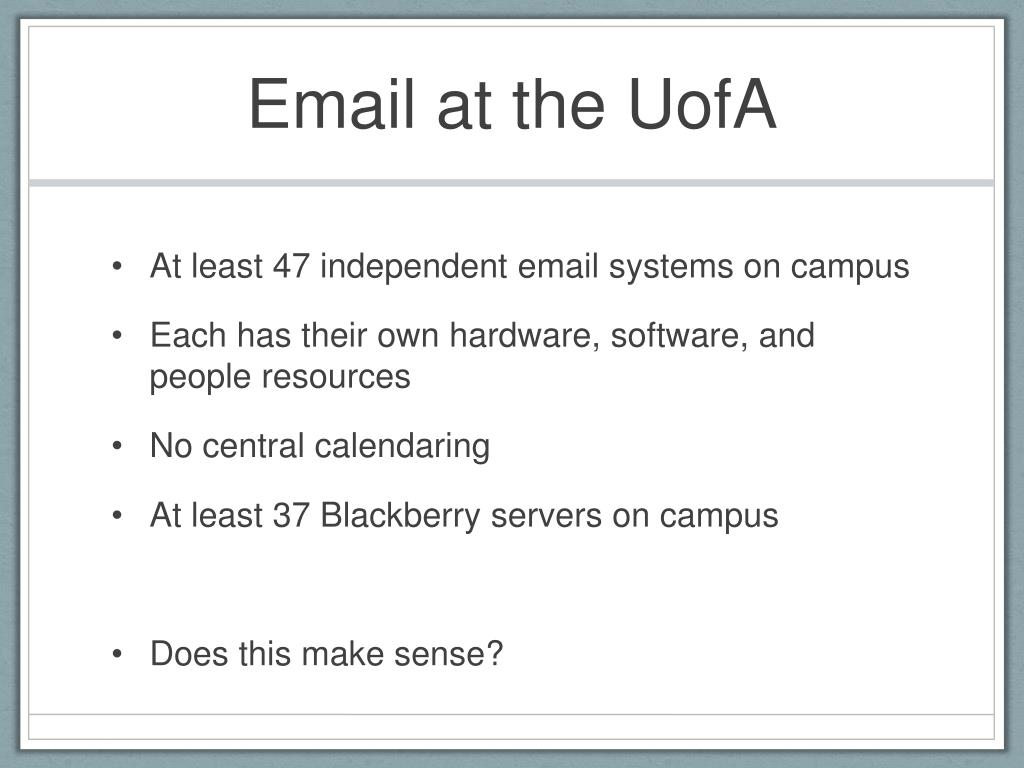The height and width of the screenshot is (768, 1024).
Task: Click the word 'calendaring' in the third bullet
Action: [x=402, y=447]
